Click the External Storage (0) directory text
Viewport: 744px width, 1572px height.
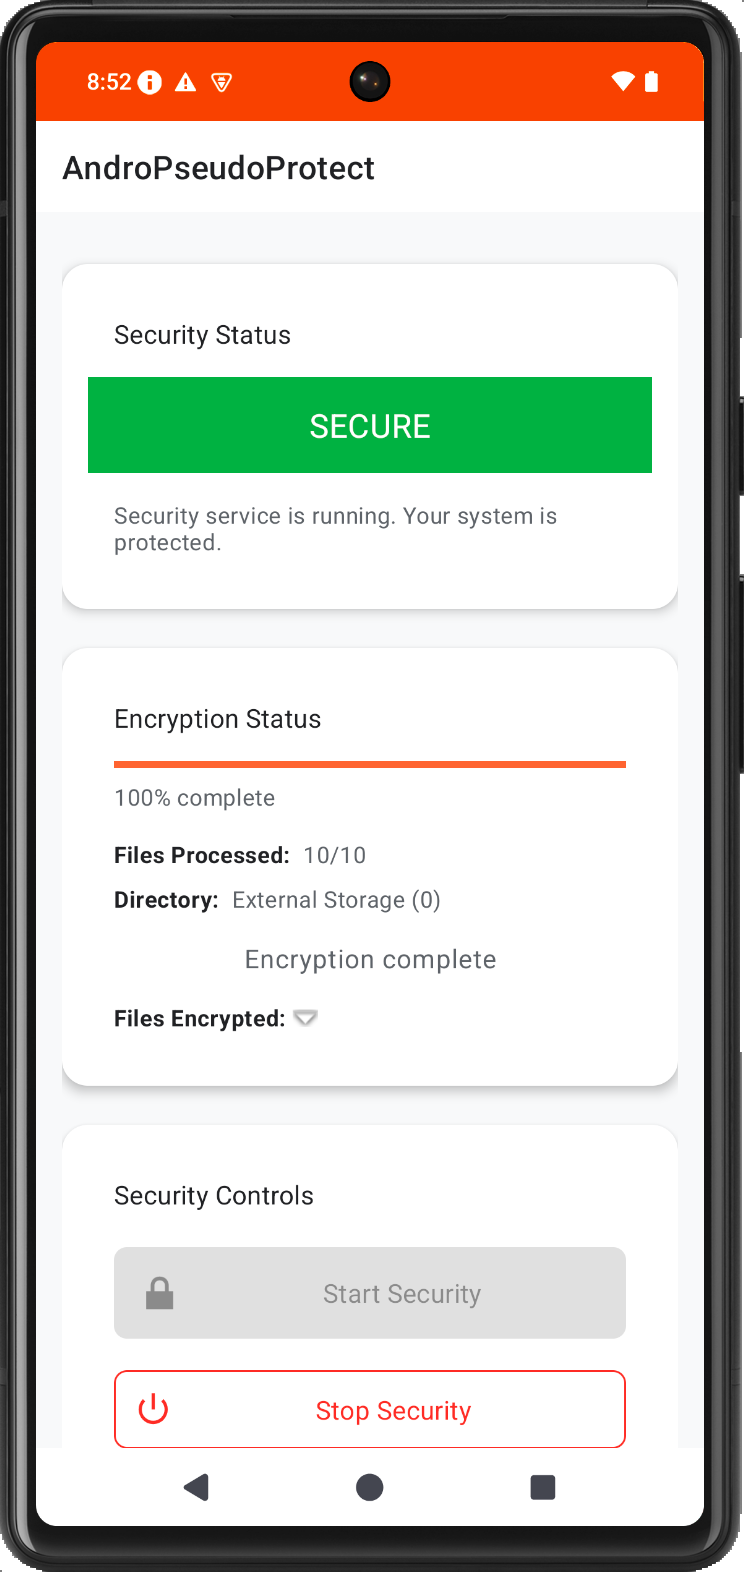pos(336,900)
